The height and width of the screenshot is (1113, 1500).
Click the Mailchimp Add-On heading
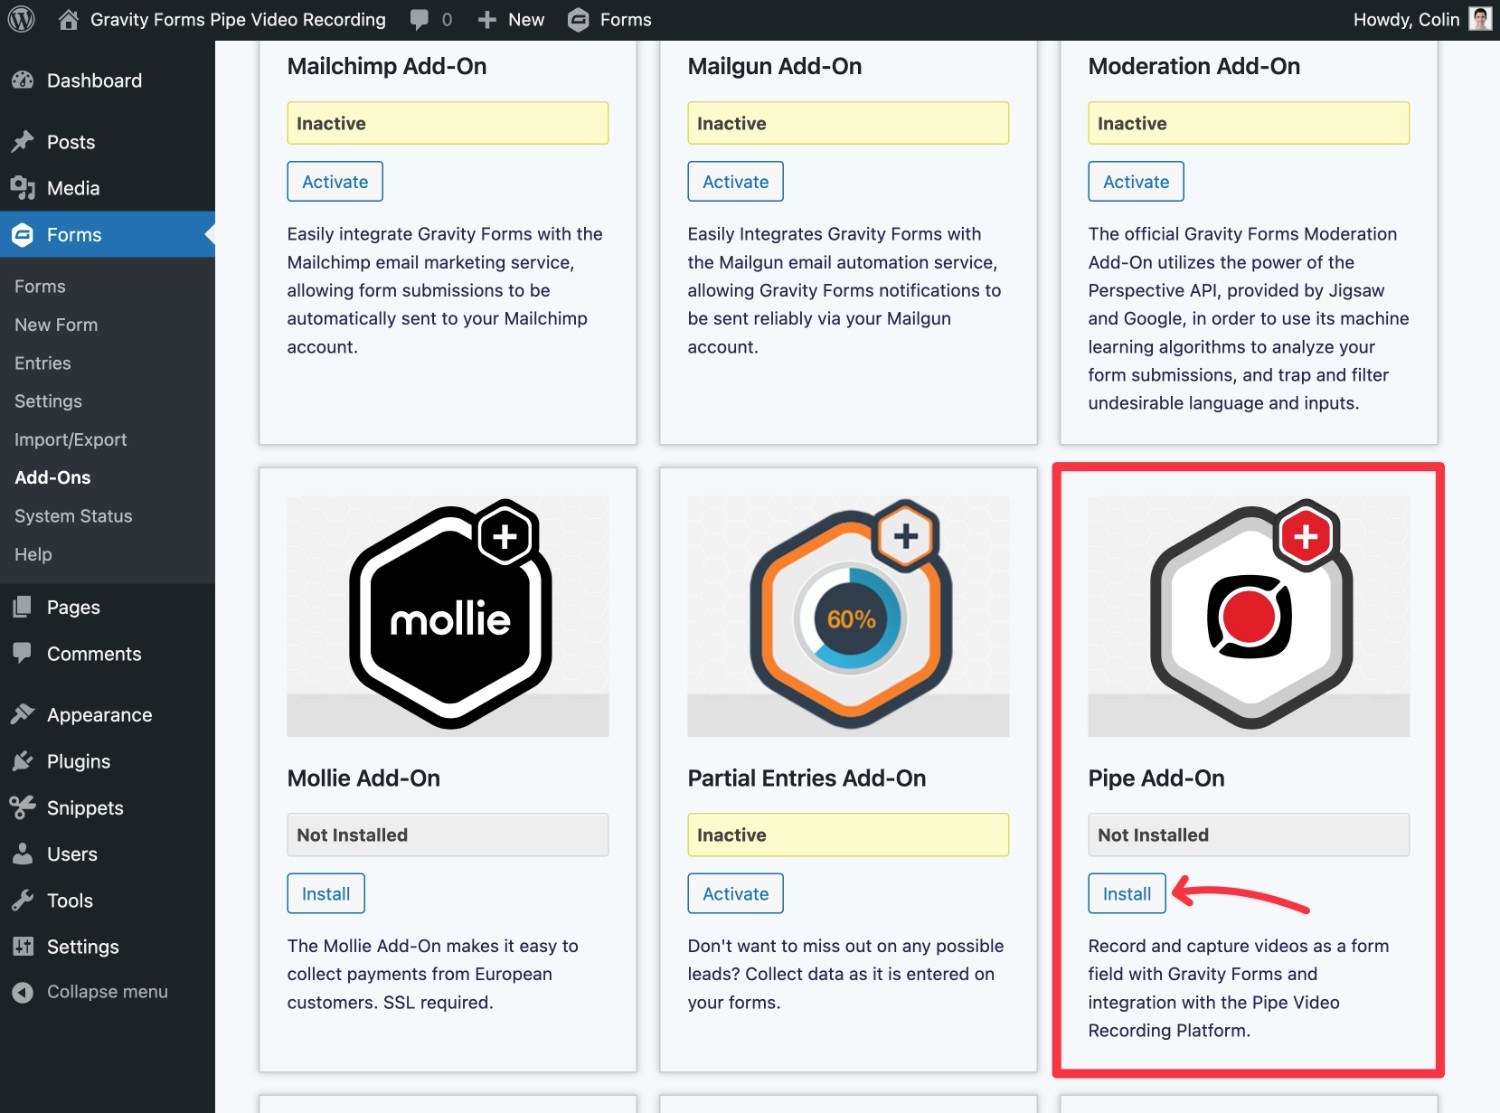click(x=387, y=66)
